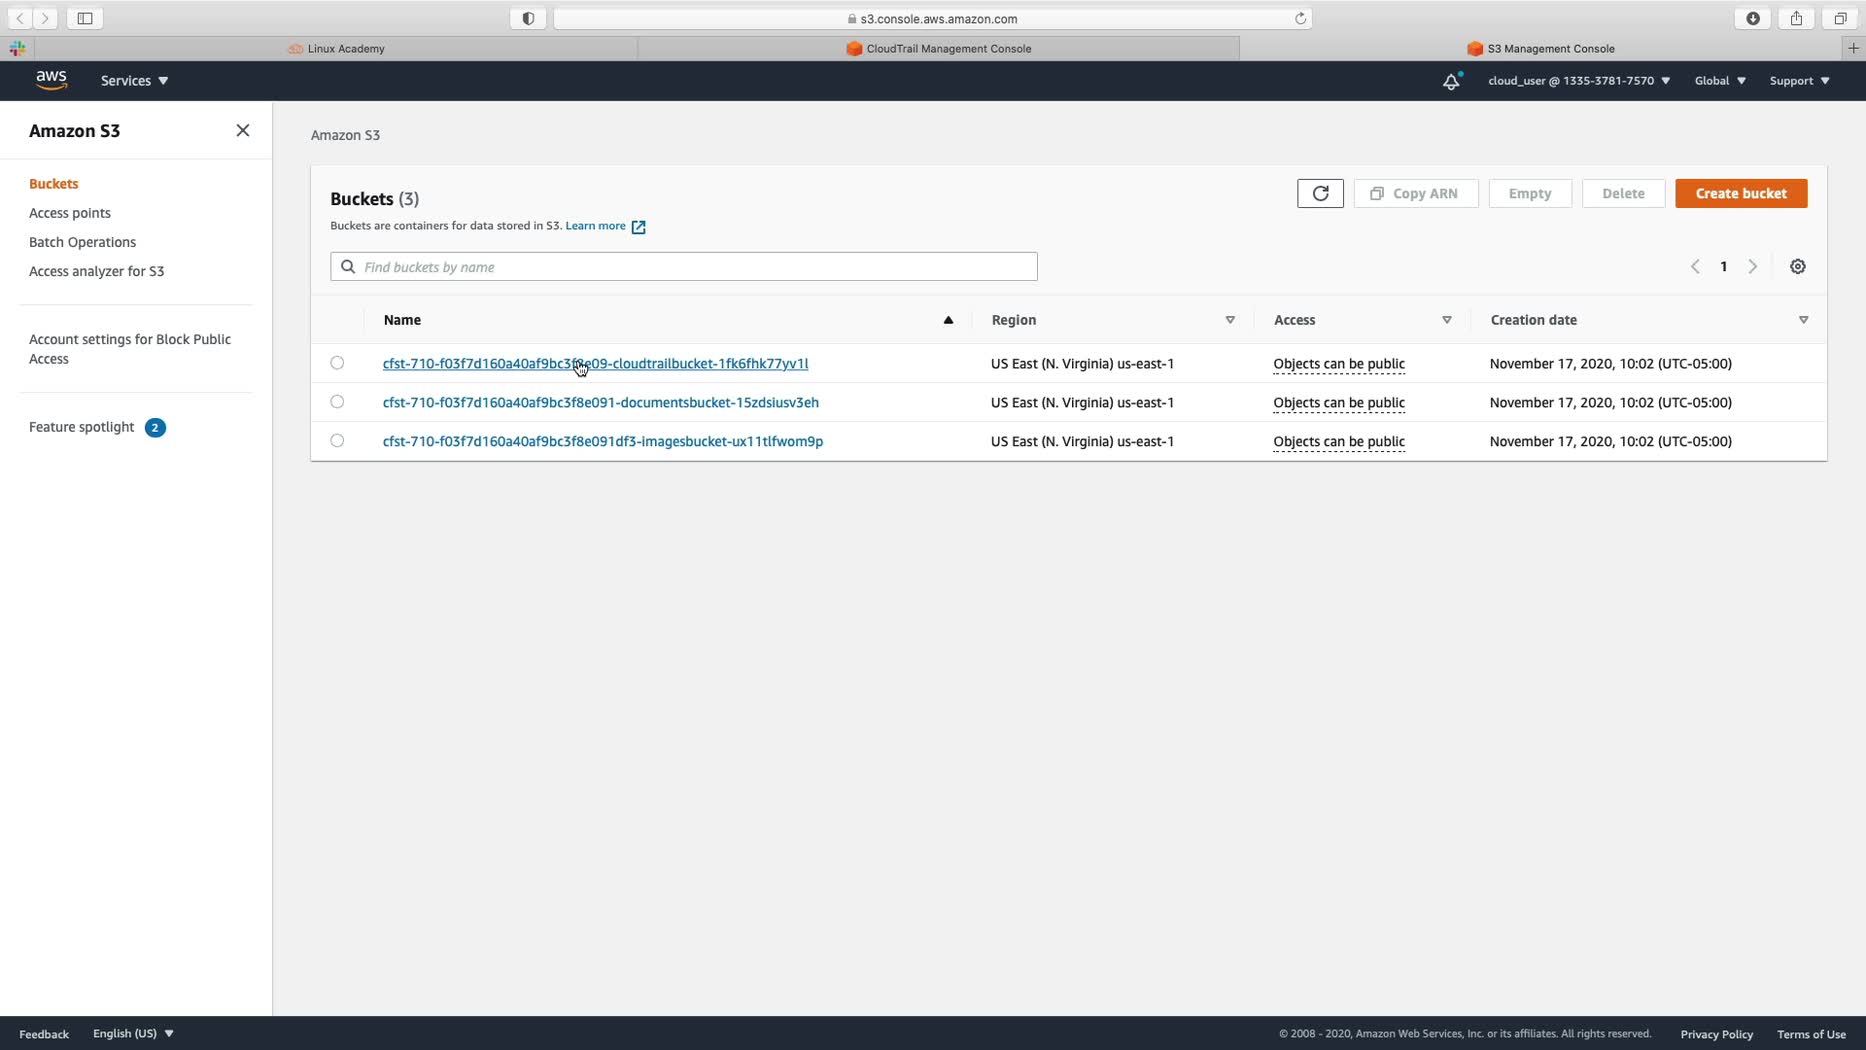Toggle the Safari sidebar button
The image size is (1866, 1050).
(85, 18)
